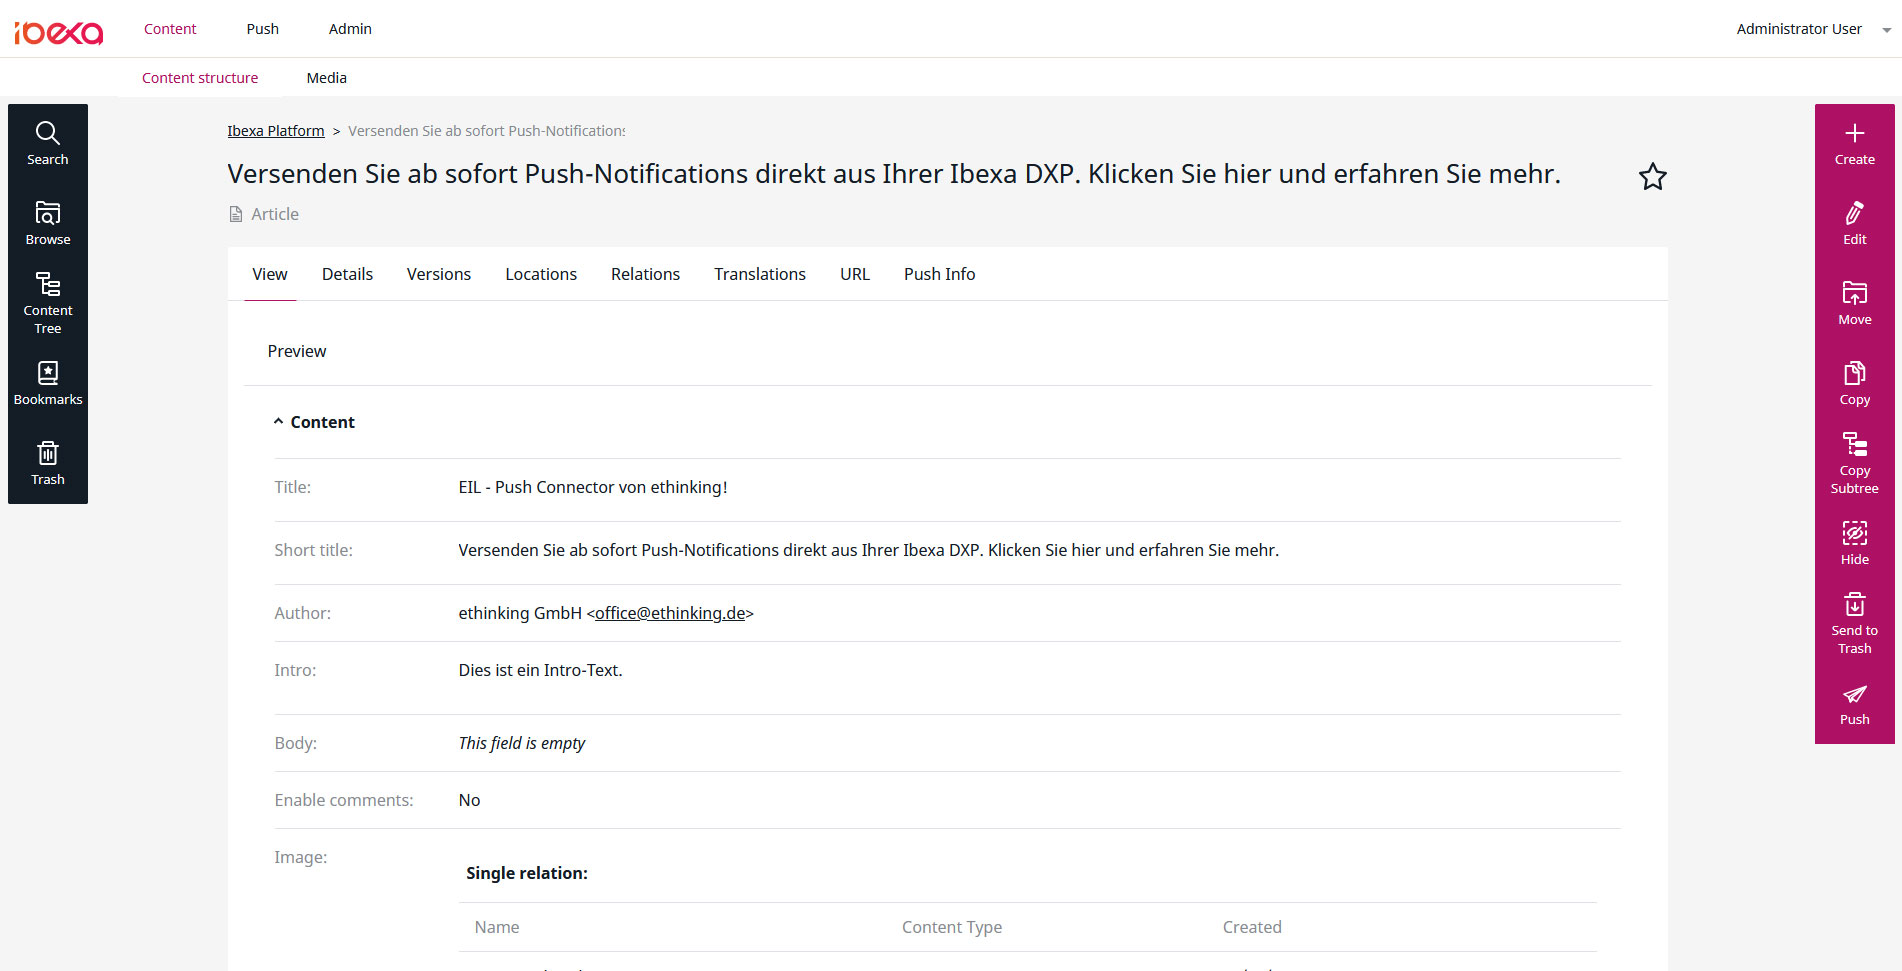Open the Push top menu

(263, 29)
